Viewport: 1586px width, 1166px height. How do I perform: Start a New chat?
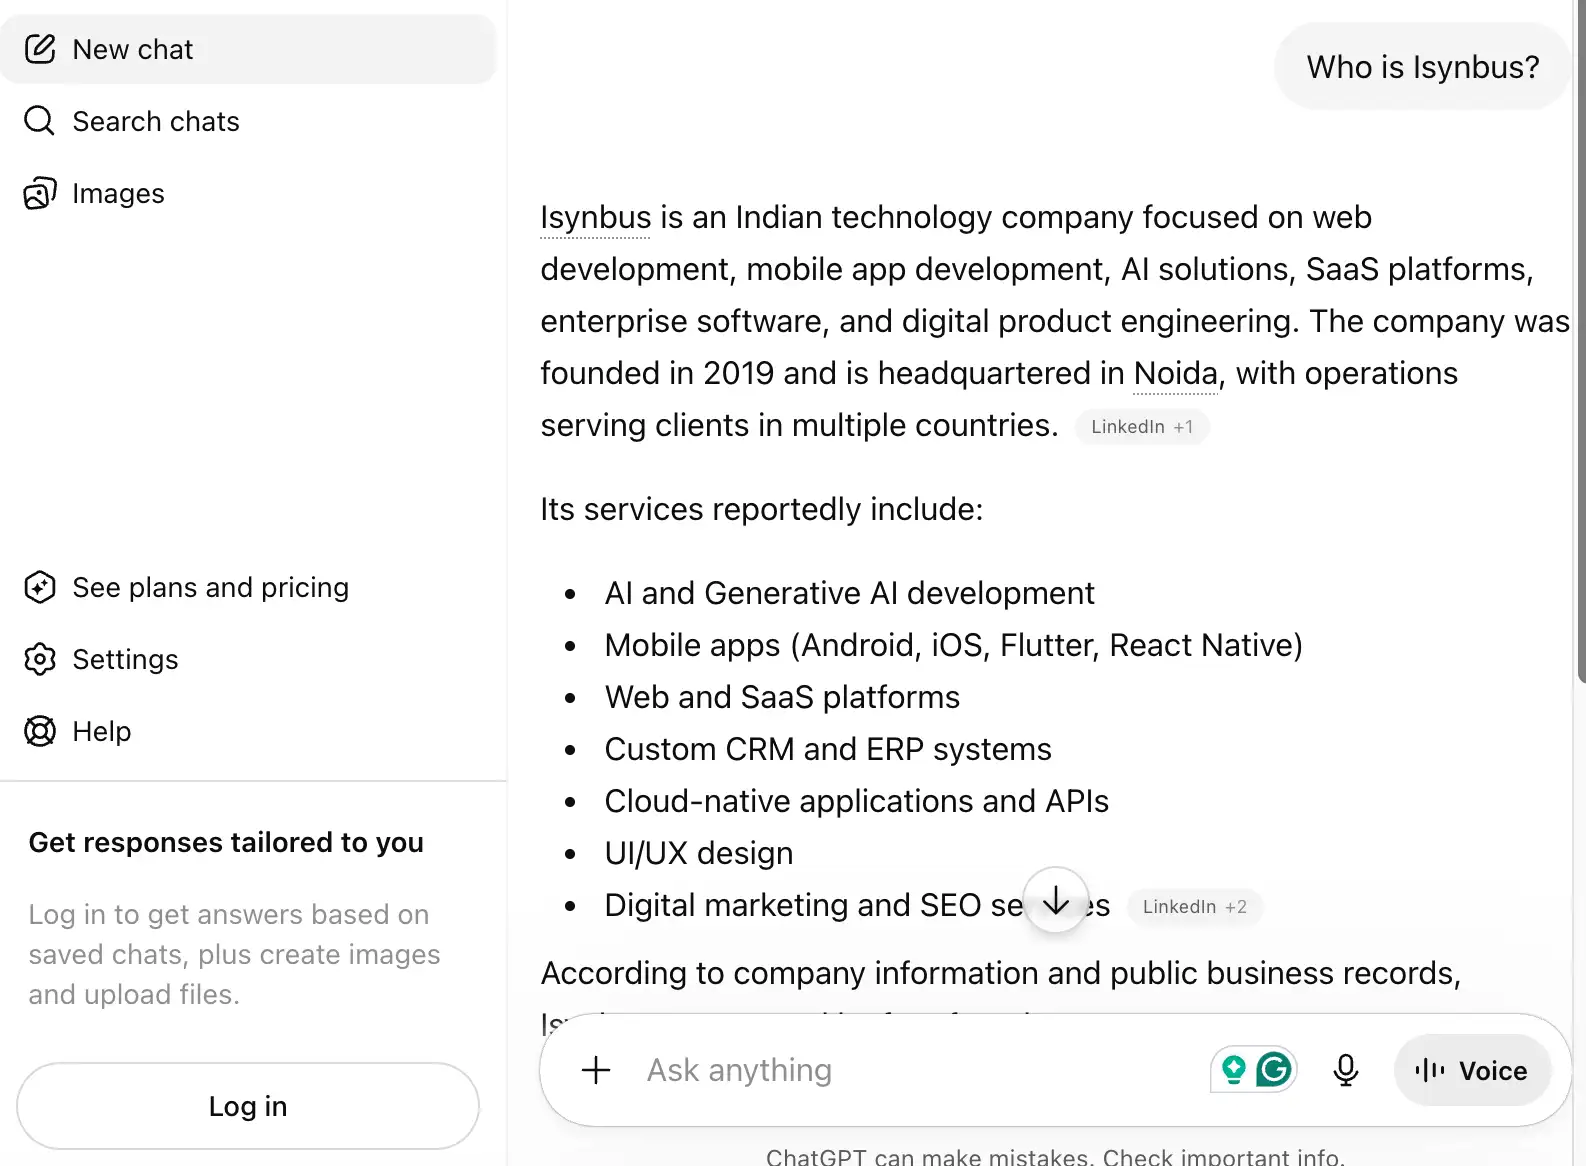(x=248, y=49)
